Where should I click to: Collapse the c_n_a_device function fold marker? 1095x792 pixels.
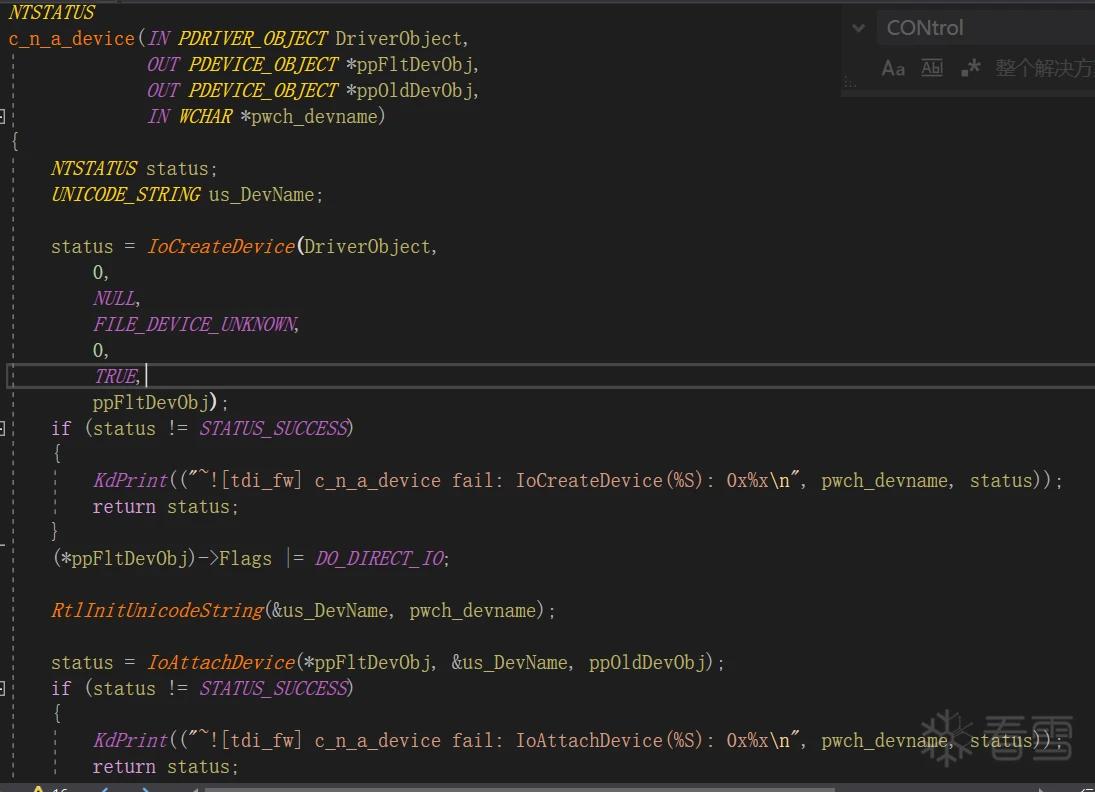click(x=3, y=117)
